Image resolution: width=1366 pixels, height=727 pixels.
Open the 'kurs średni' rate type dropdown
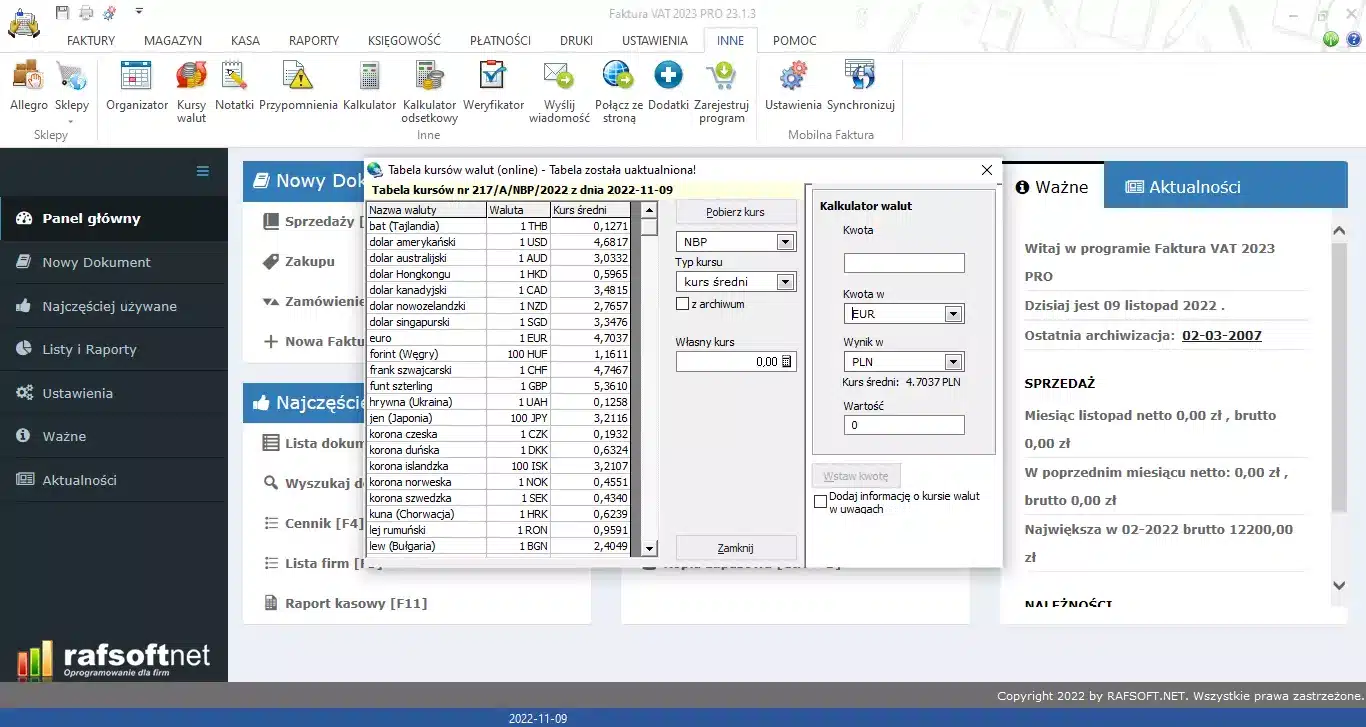pos(785,282)
